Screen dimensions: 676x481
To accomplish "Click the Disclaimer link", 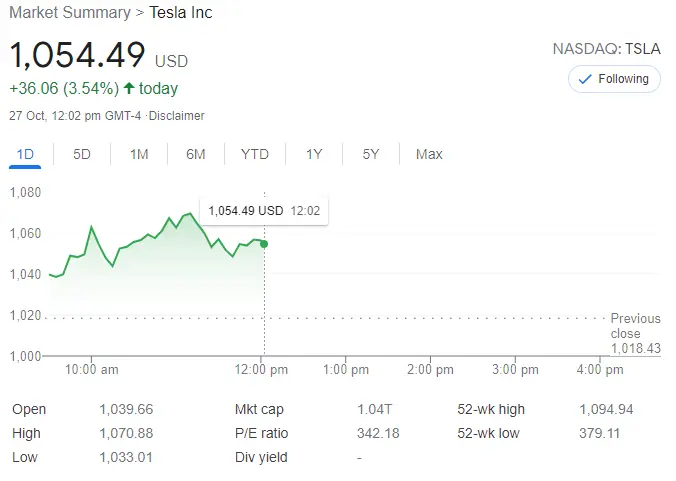I will [176, 116].
